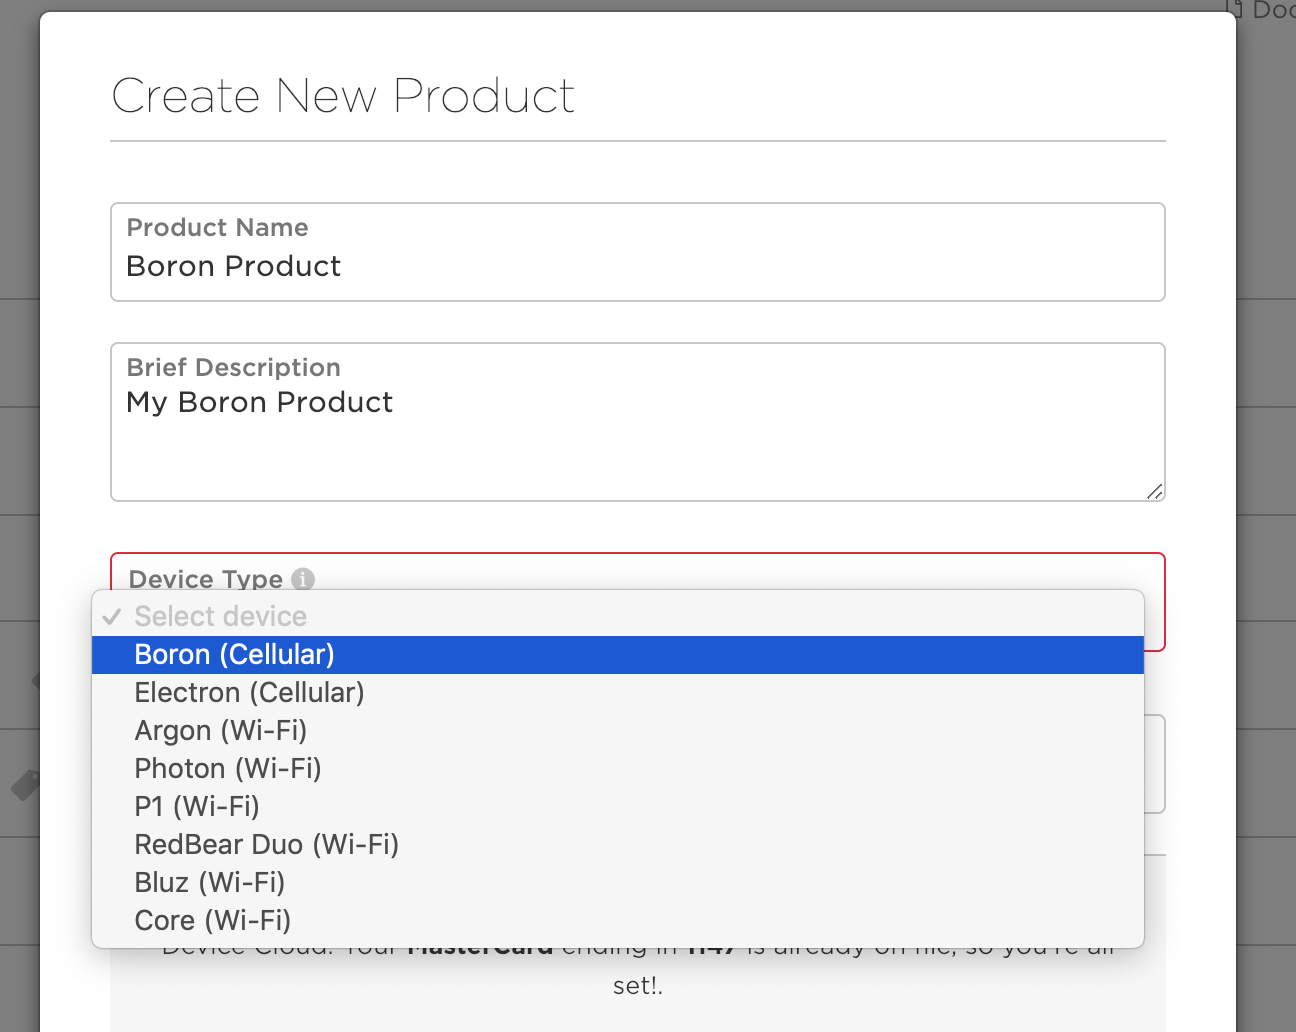1296x1032 pixels.
Task: Choose Core (Wi-Fi) device type
Action: click(x=212, y=921)
